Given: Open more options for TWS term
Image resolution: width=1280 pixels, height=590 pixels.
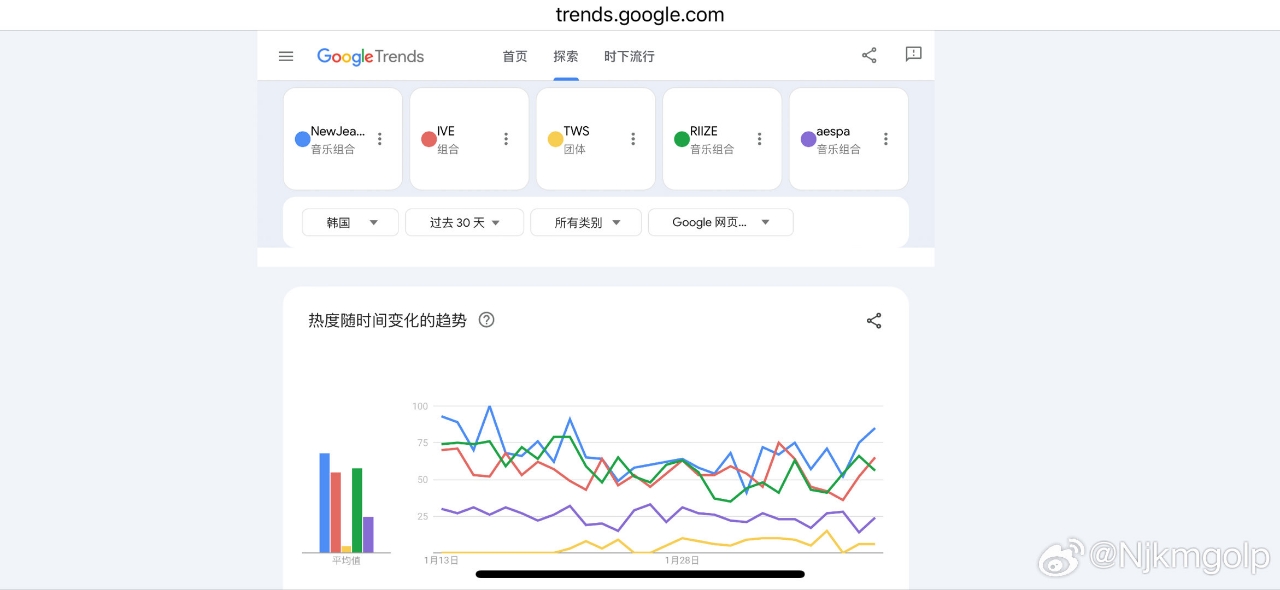Looking at the screenshot, I should pyautogui.click(x=633, y=139).
